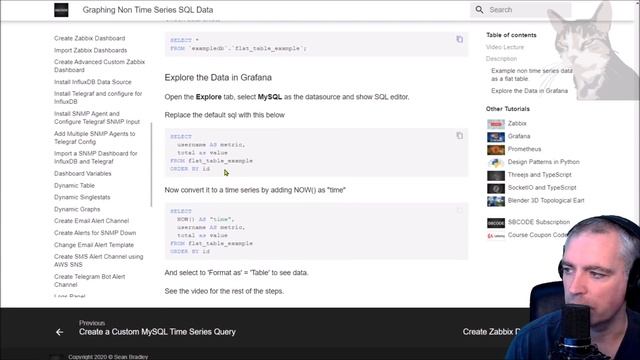The image size is (640, 360).
Task: Click the SocketIO and TypeScript icon
Action: (x=496, y=188)
